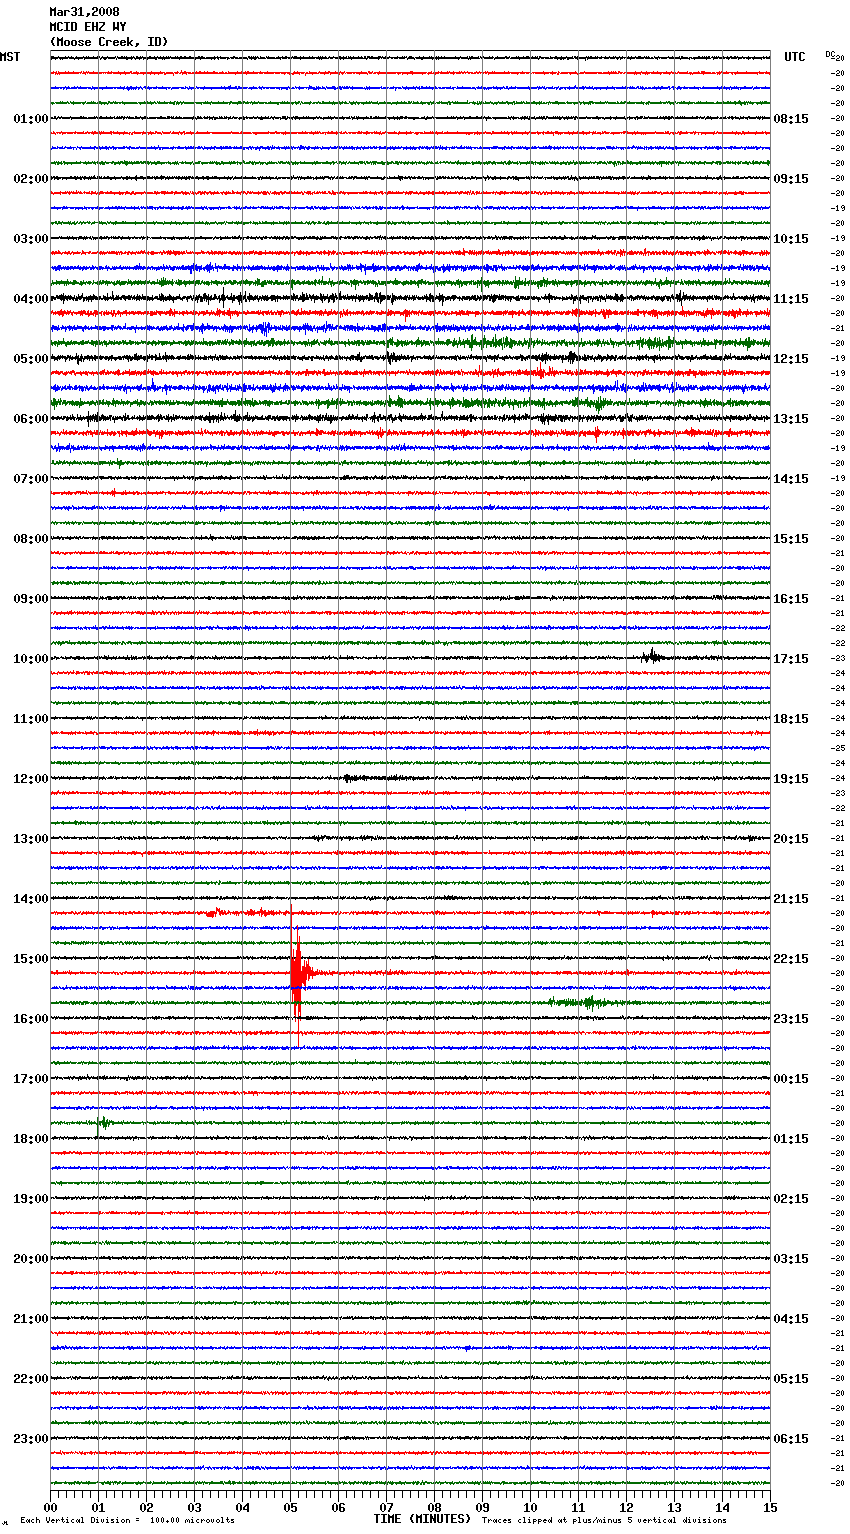Click the traces clipped footer note

pos(604,1520)
